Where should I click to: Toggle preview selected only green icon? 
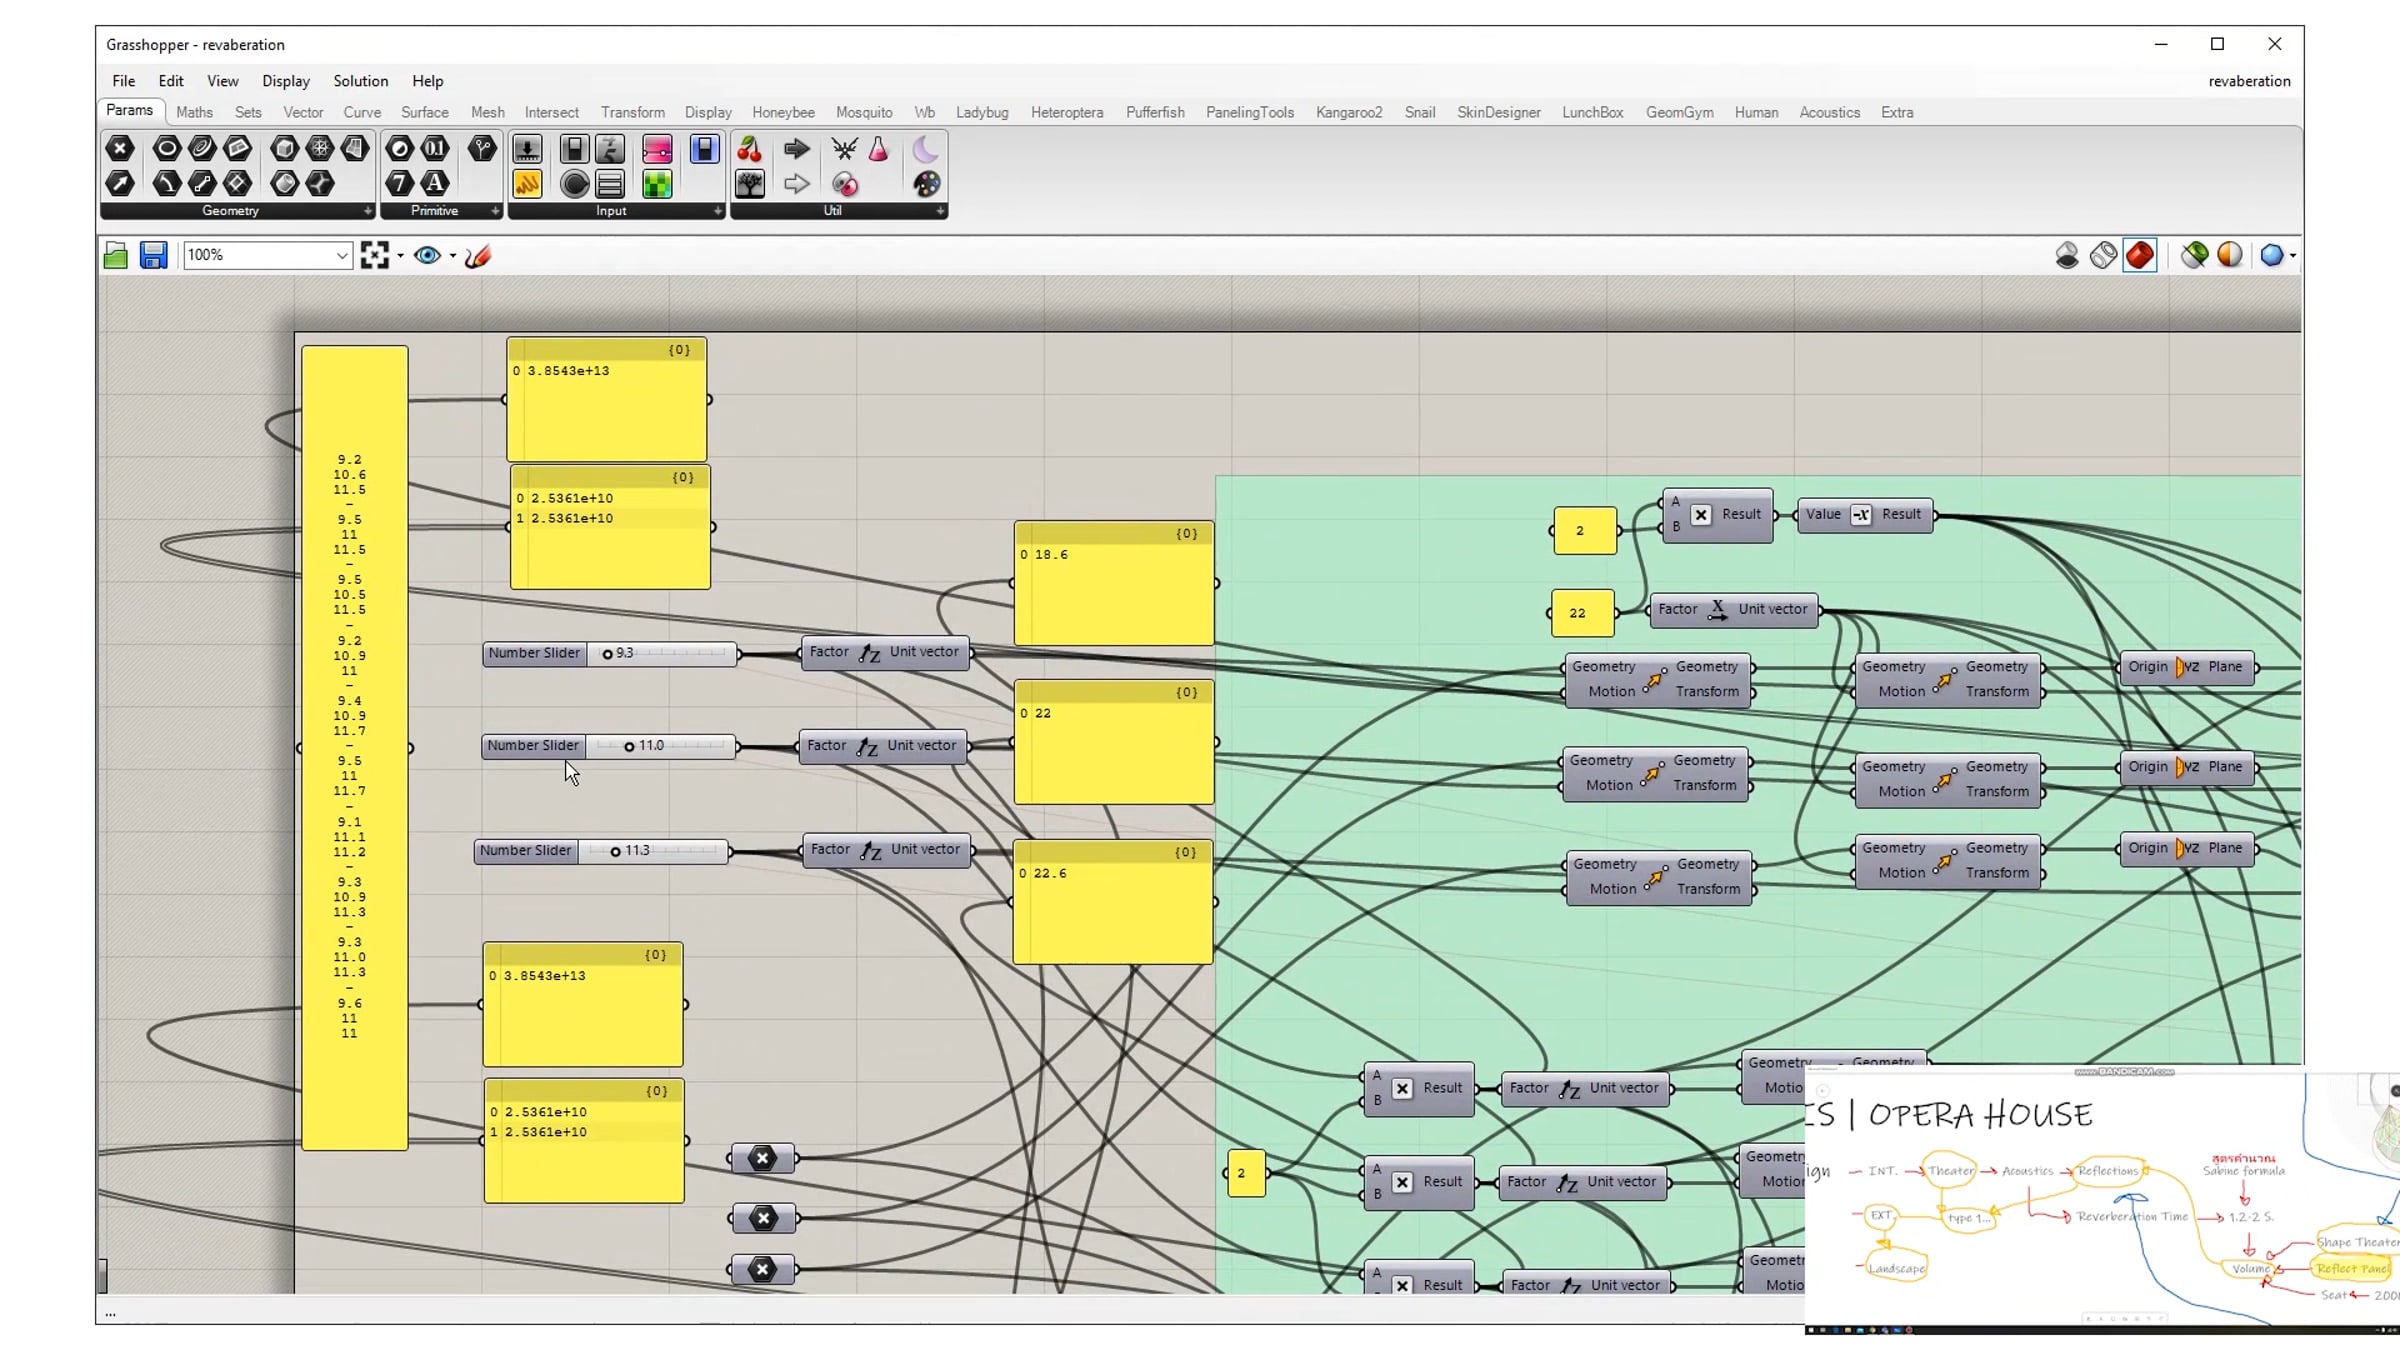[x=2194, y=256]
